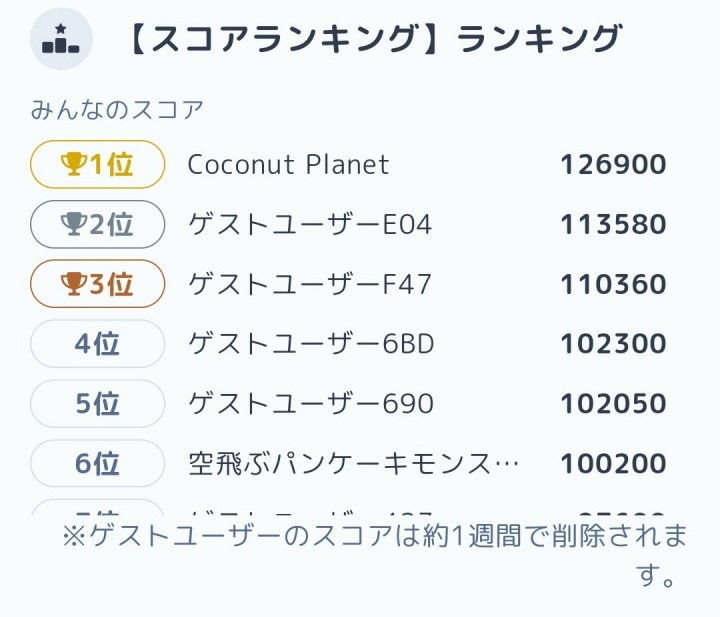Click the podium ranking icon in header
Screen dimensions: 720x617
coord(61,39)
